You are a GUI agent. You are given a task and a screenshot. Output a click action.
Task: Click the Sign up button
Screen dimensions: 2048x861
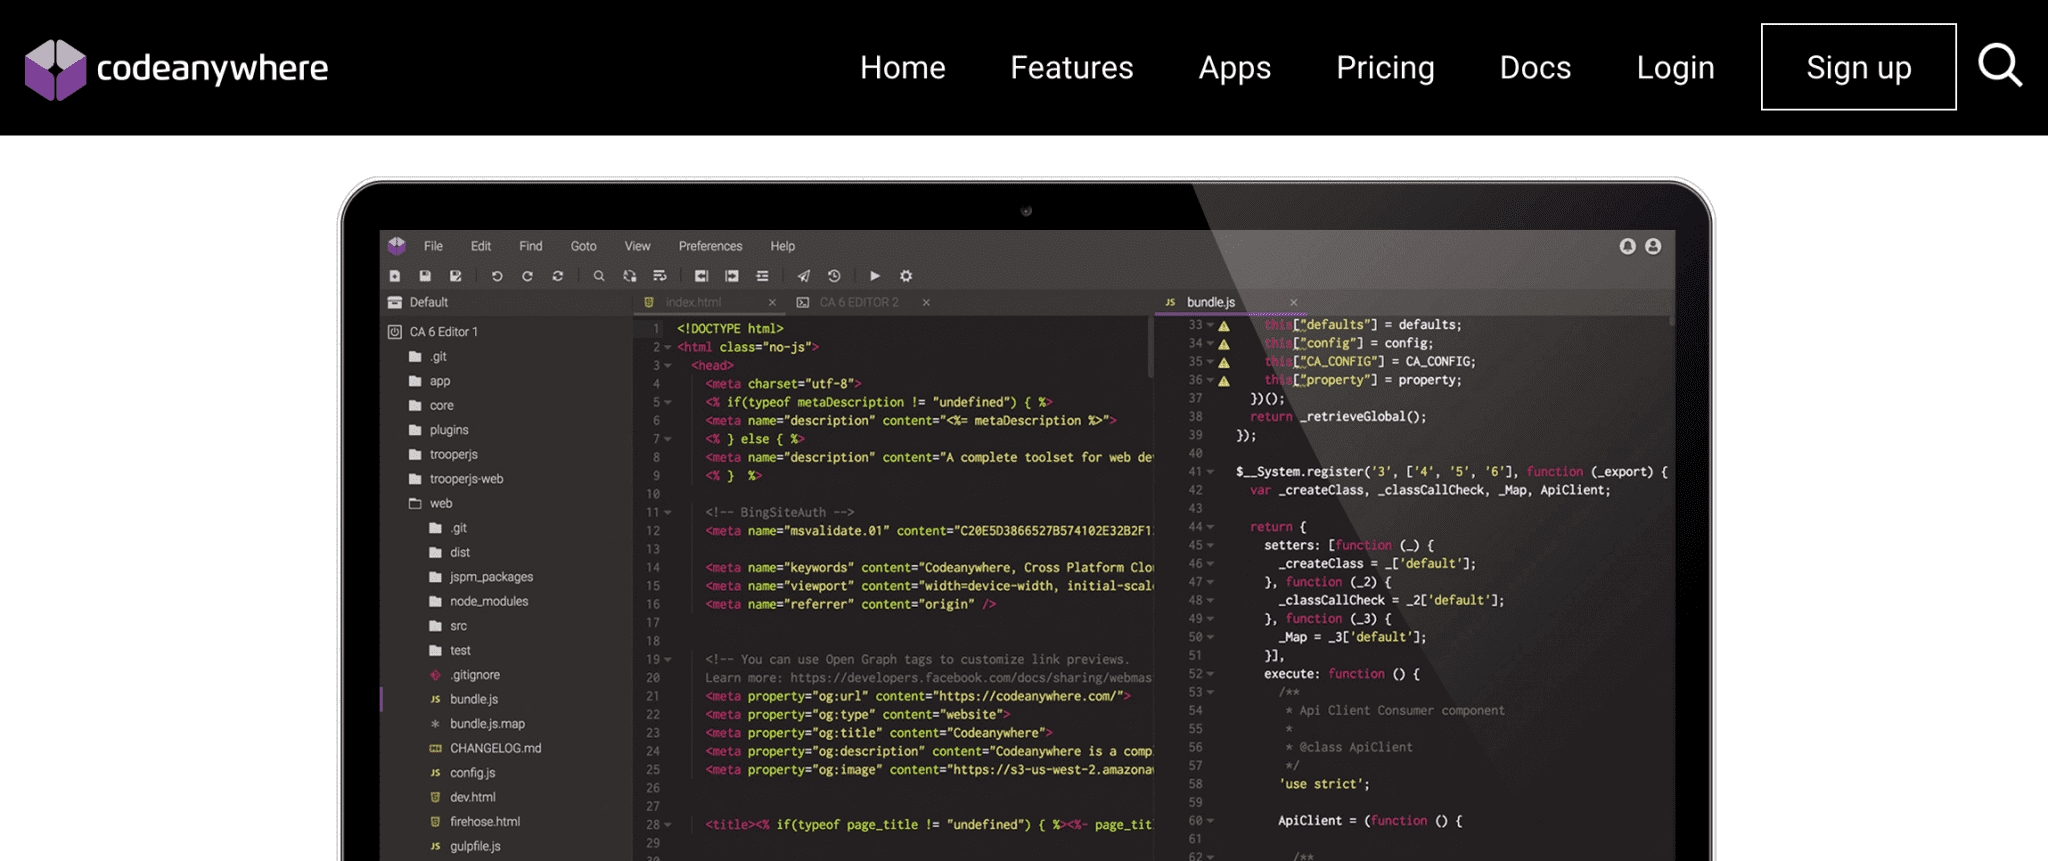(1859, 67)
